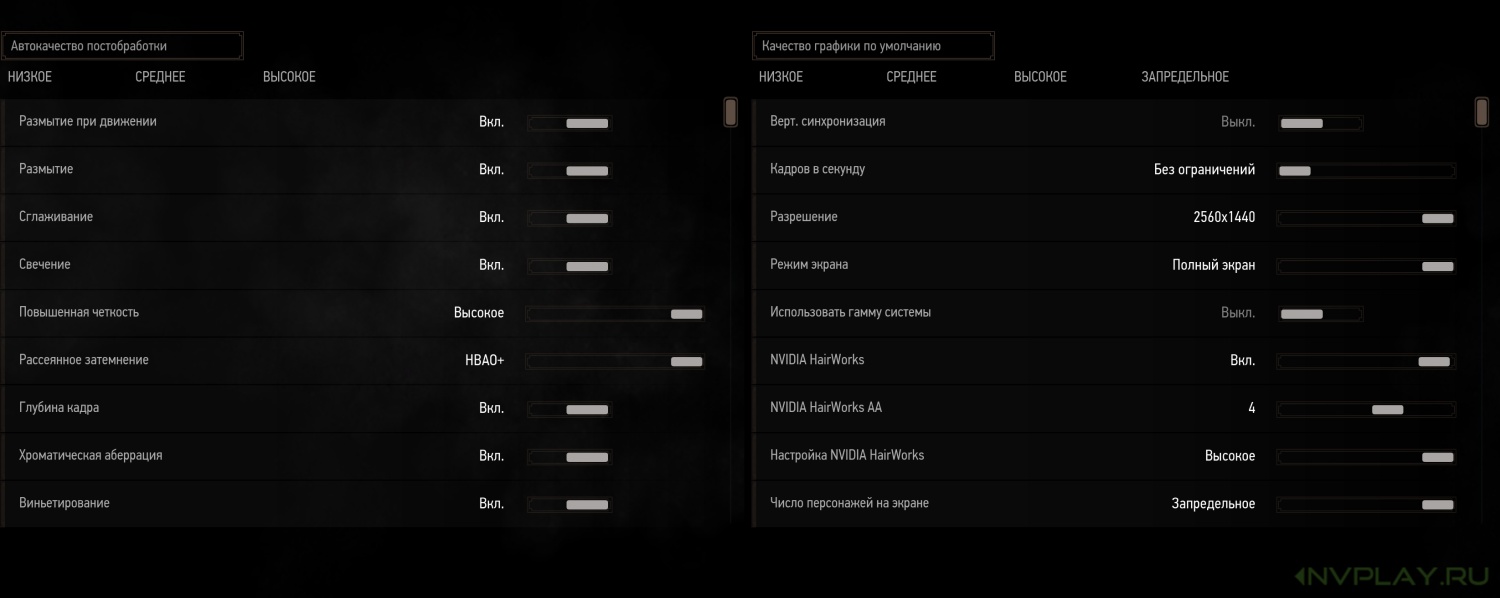Image resolution: width=1500 pixels, height=598 pixels.
Task: Click the NVIDIA HairWorks slider
Action: click(1366, 361)
